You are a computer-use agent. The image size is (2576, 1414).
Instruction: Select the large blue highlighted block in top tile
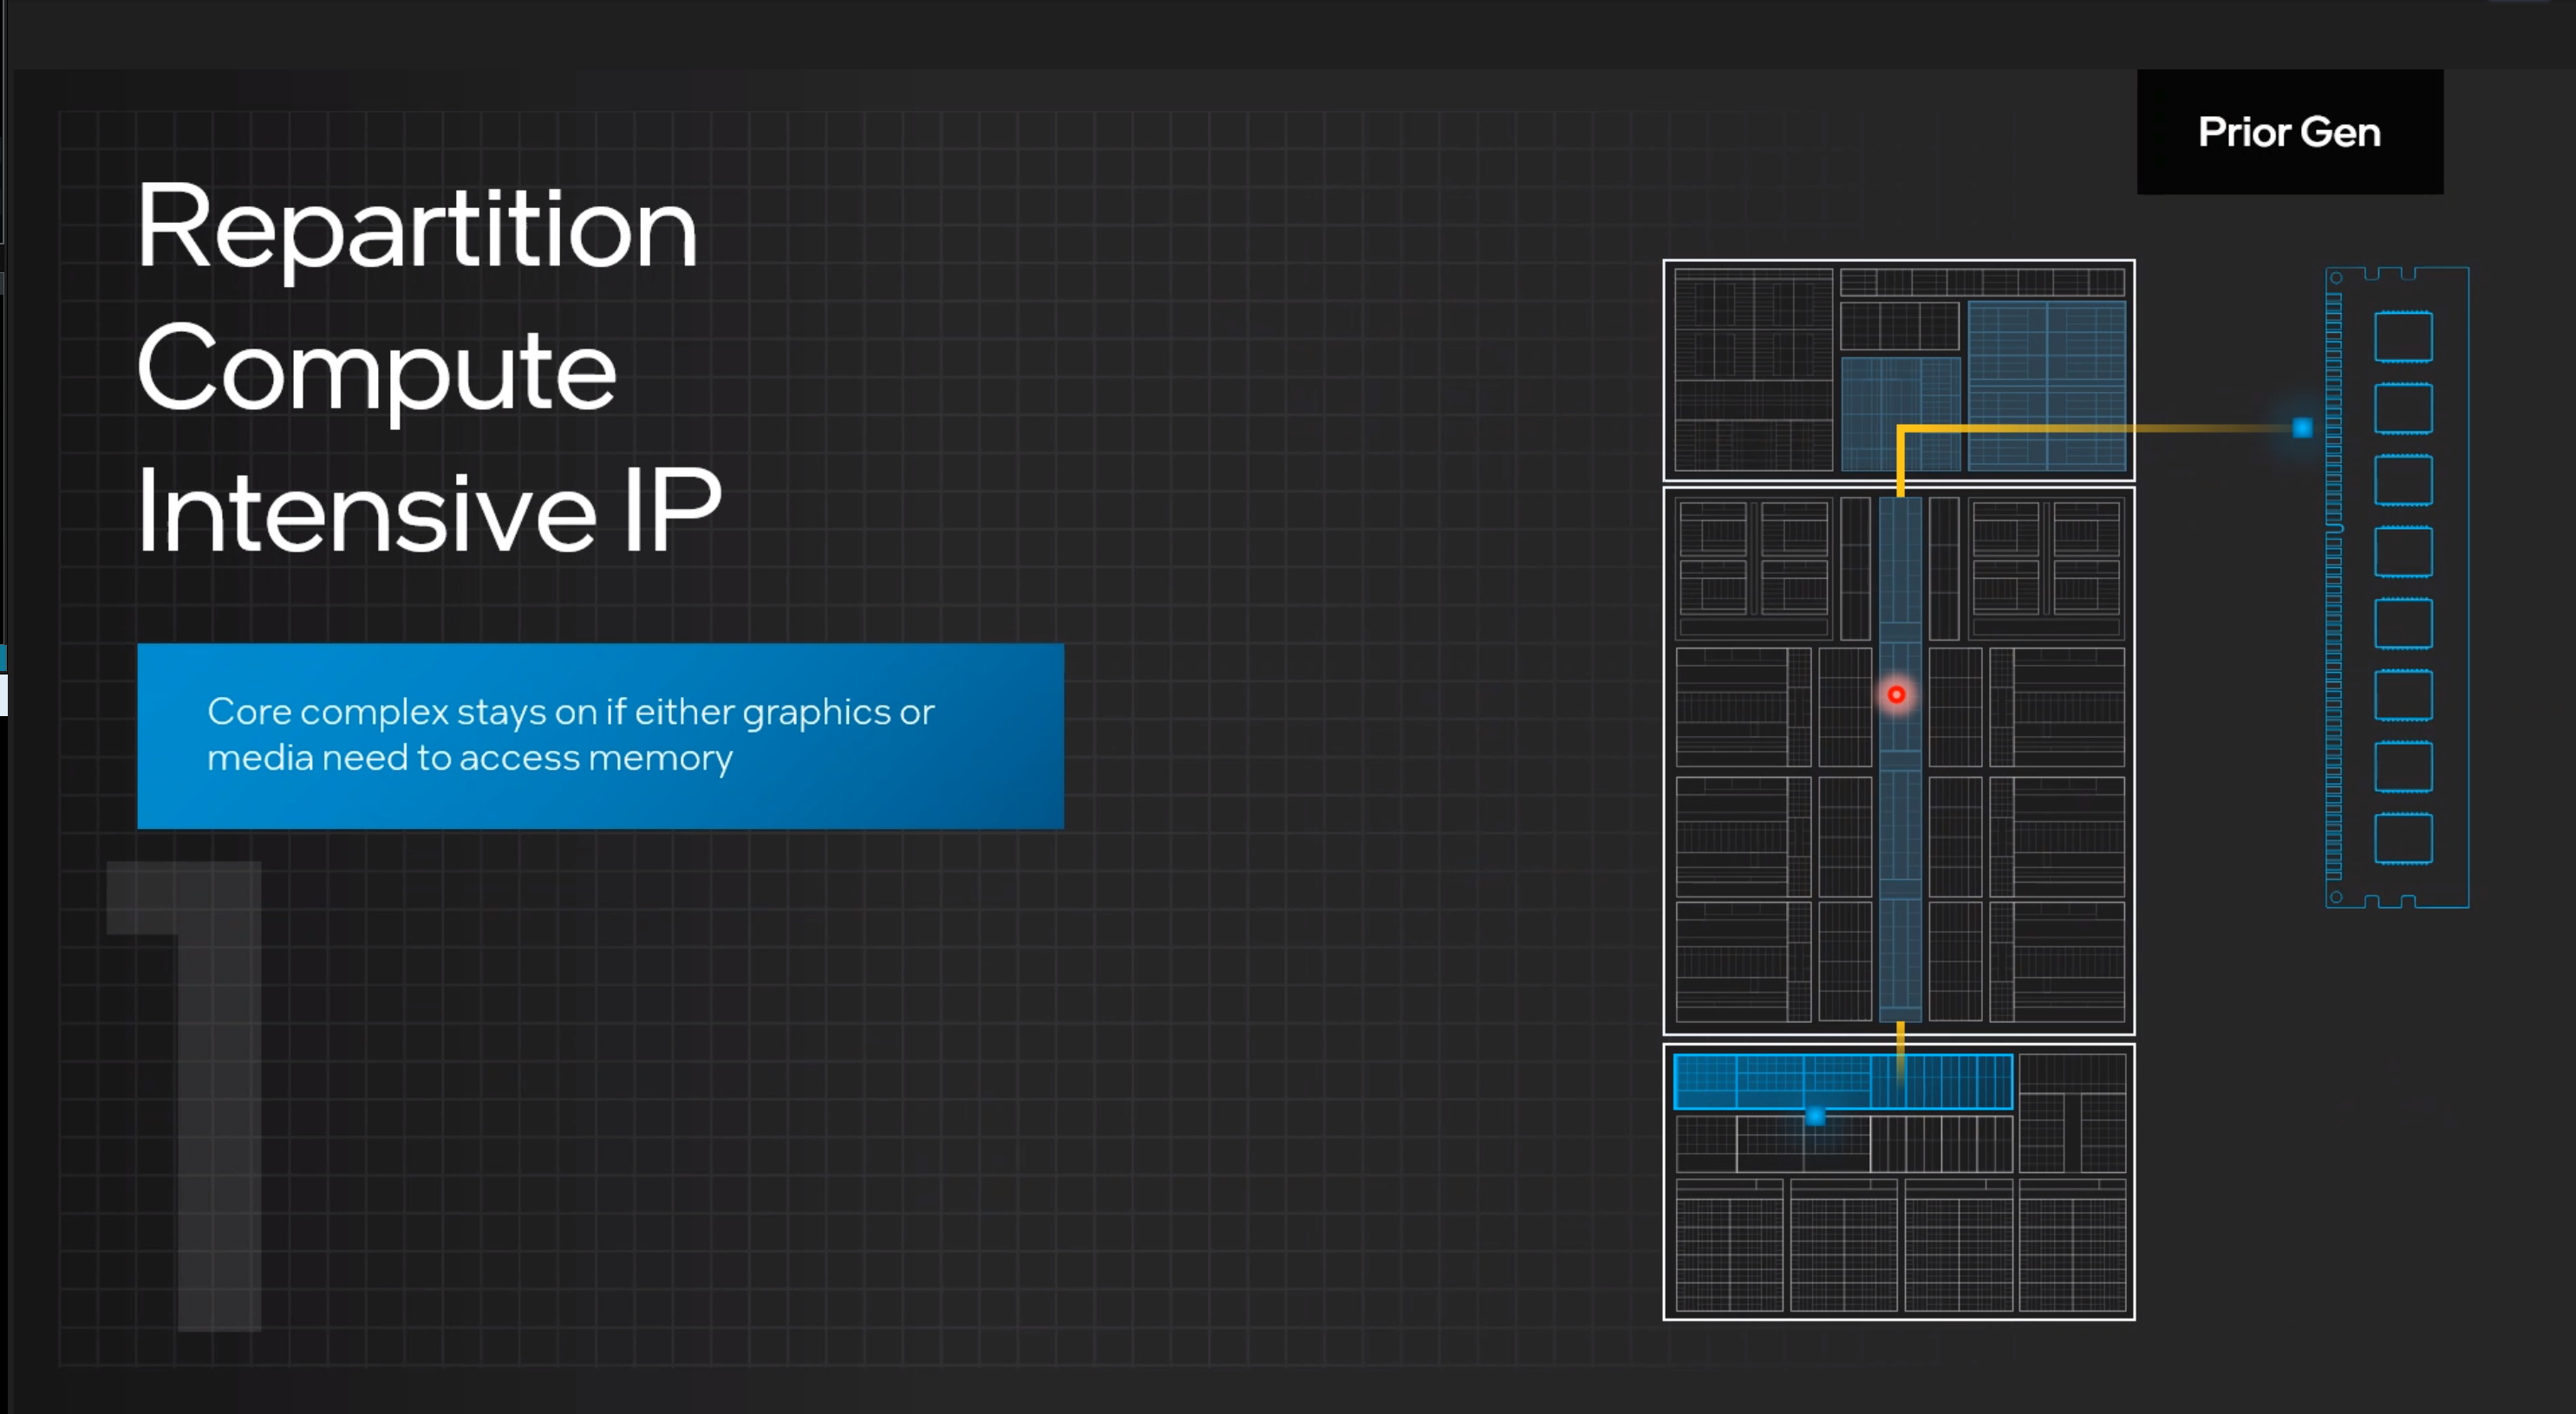2046,385
